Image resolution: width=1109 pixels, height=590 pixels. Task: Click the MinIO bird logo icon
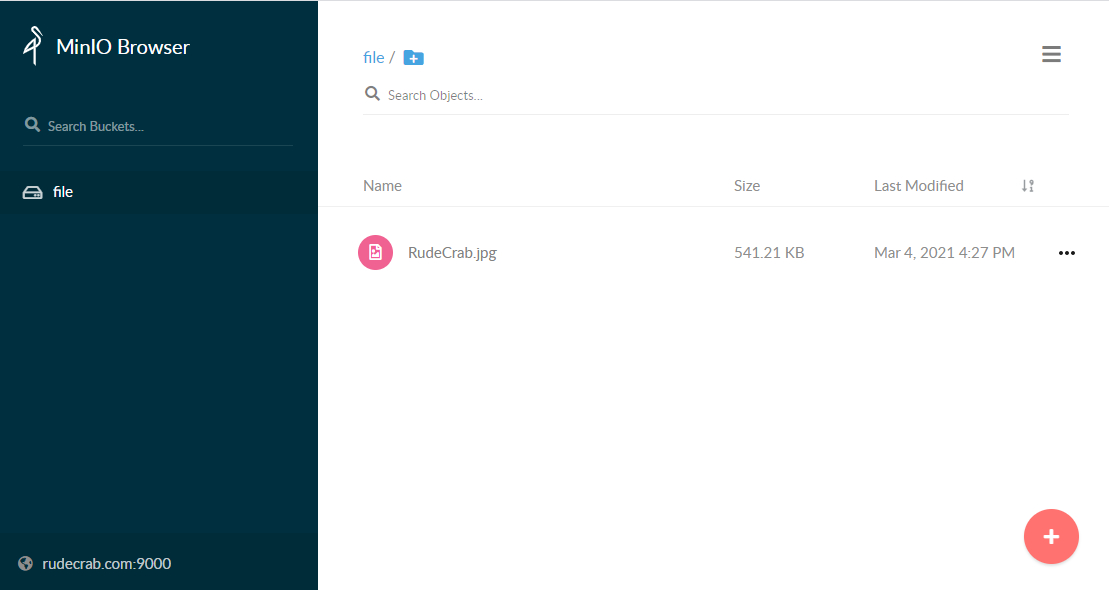click(33, 46)
